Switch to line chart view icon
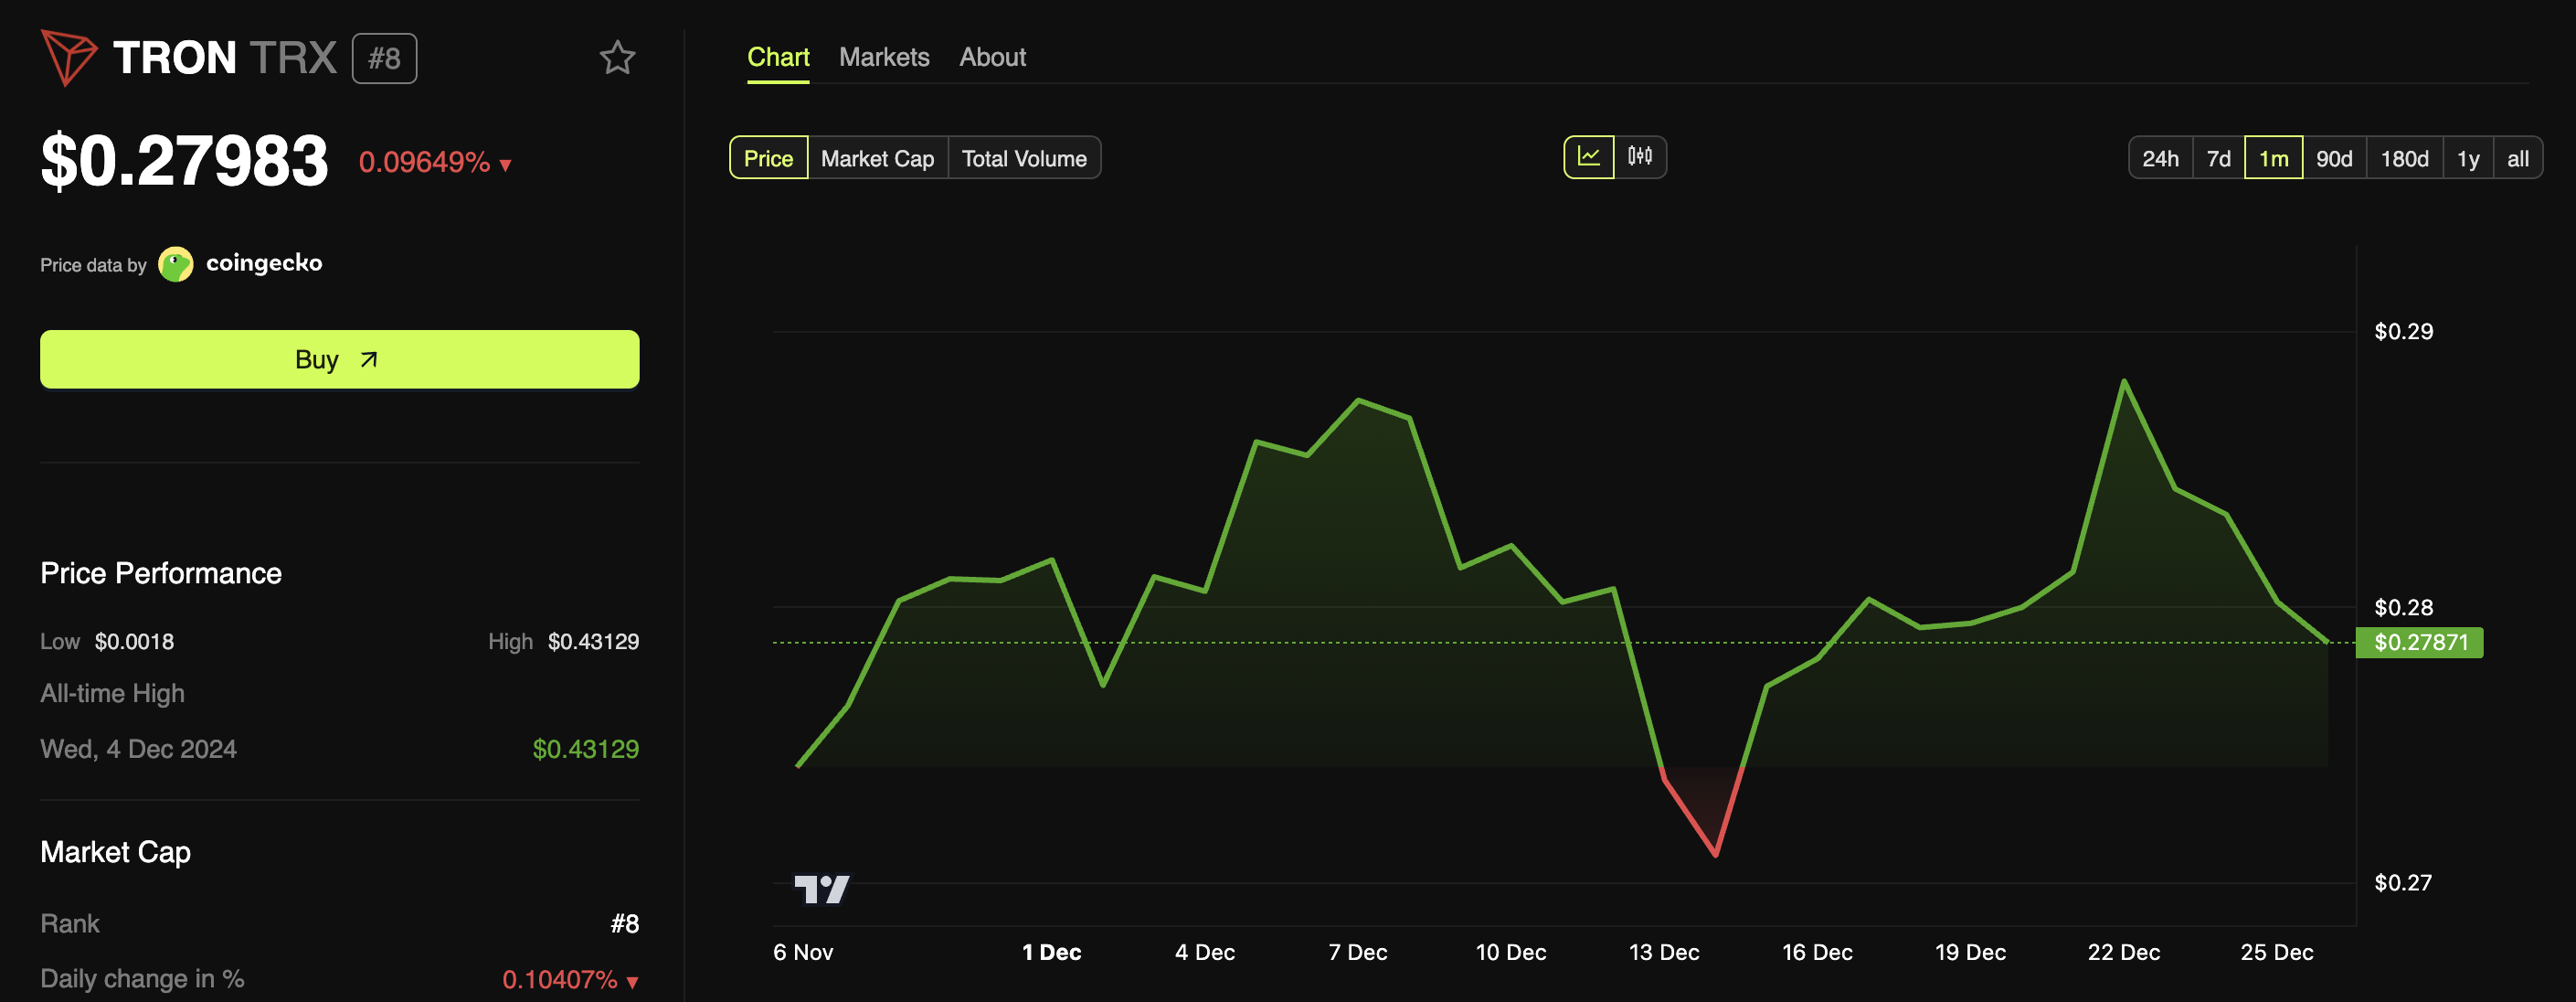The width and height of the screenshot is (2576, 1002). tap(1588, 157)
